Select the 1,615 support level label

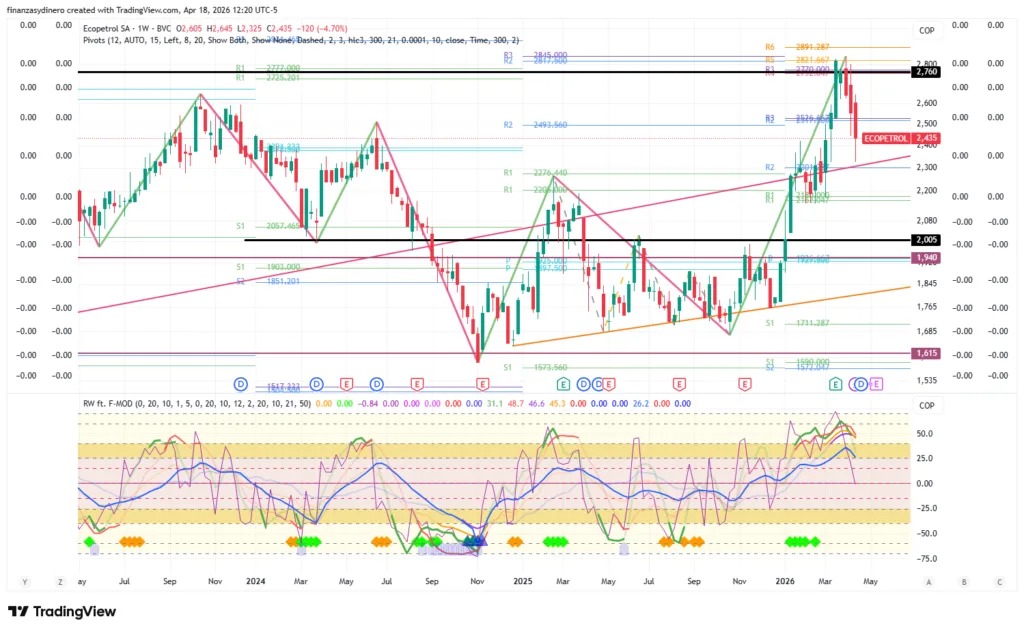point(926,353)
